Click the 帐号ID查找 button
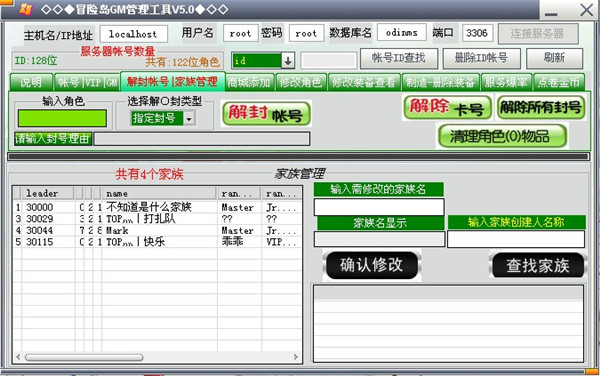 click(399, 58)
